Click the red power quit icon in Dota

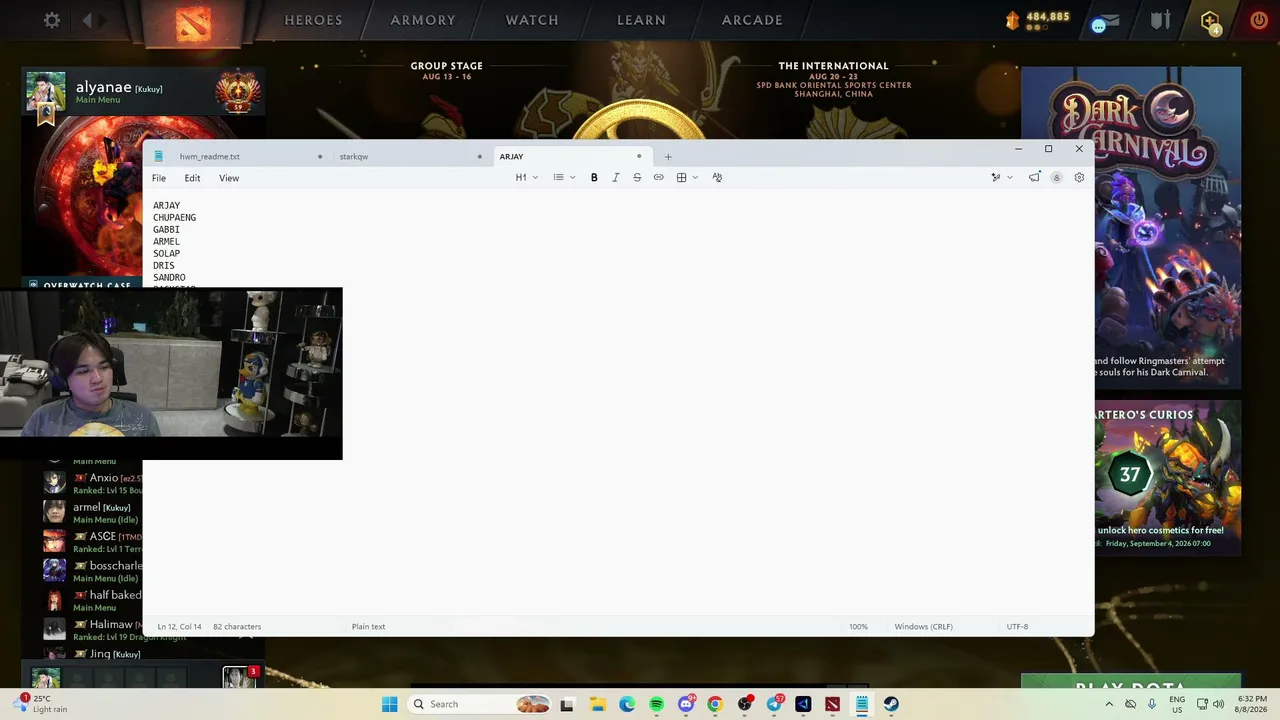pos(1258,20)
